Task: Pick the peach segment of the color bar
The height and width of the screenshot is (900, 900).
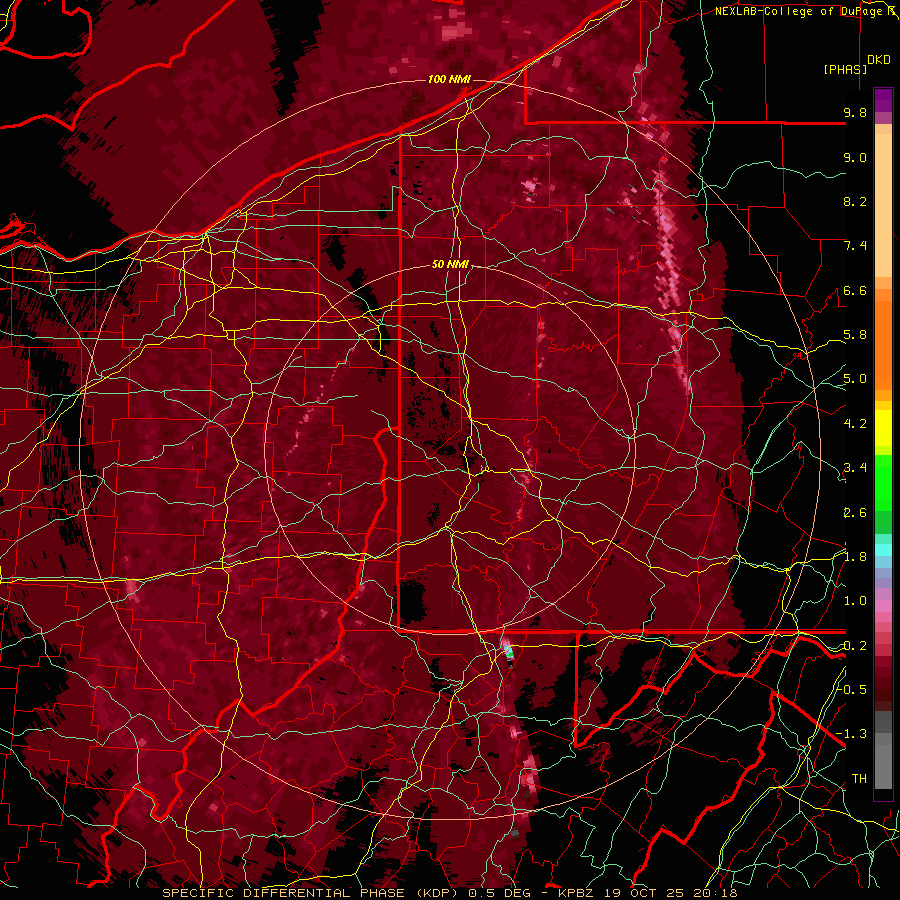Action: (883, 205)
